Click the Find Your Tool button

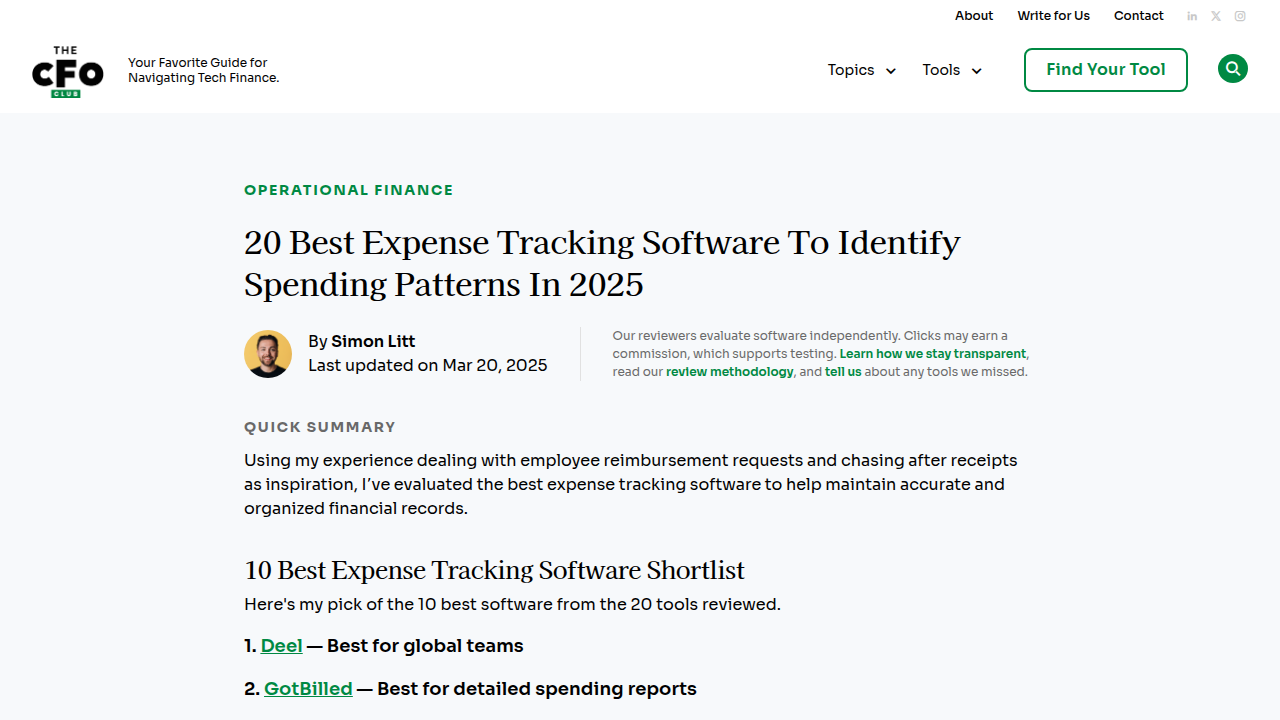tap(1106, 70)
